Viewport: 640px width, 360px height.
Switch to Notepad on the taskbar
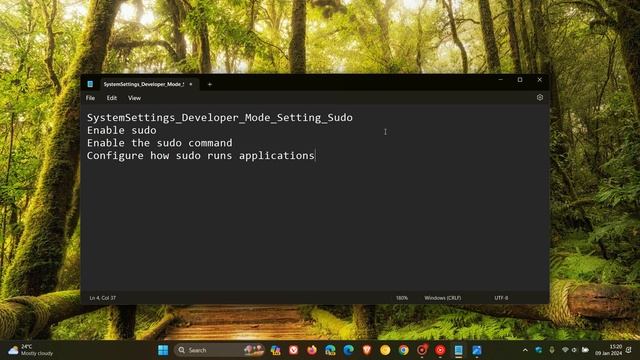[458, 350]
